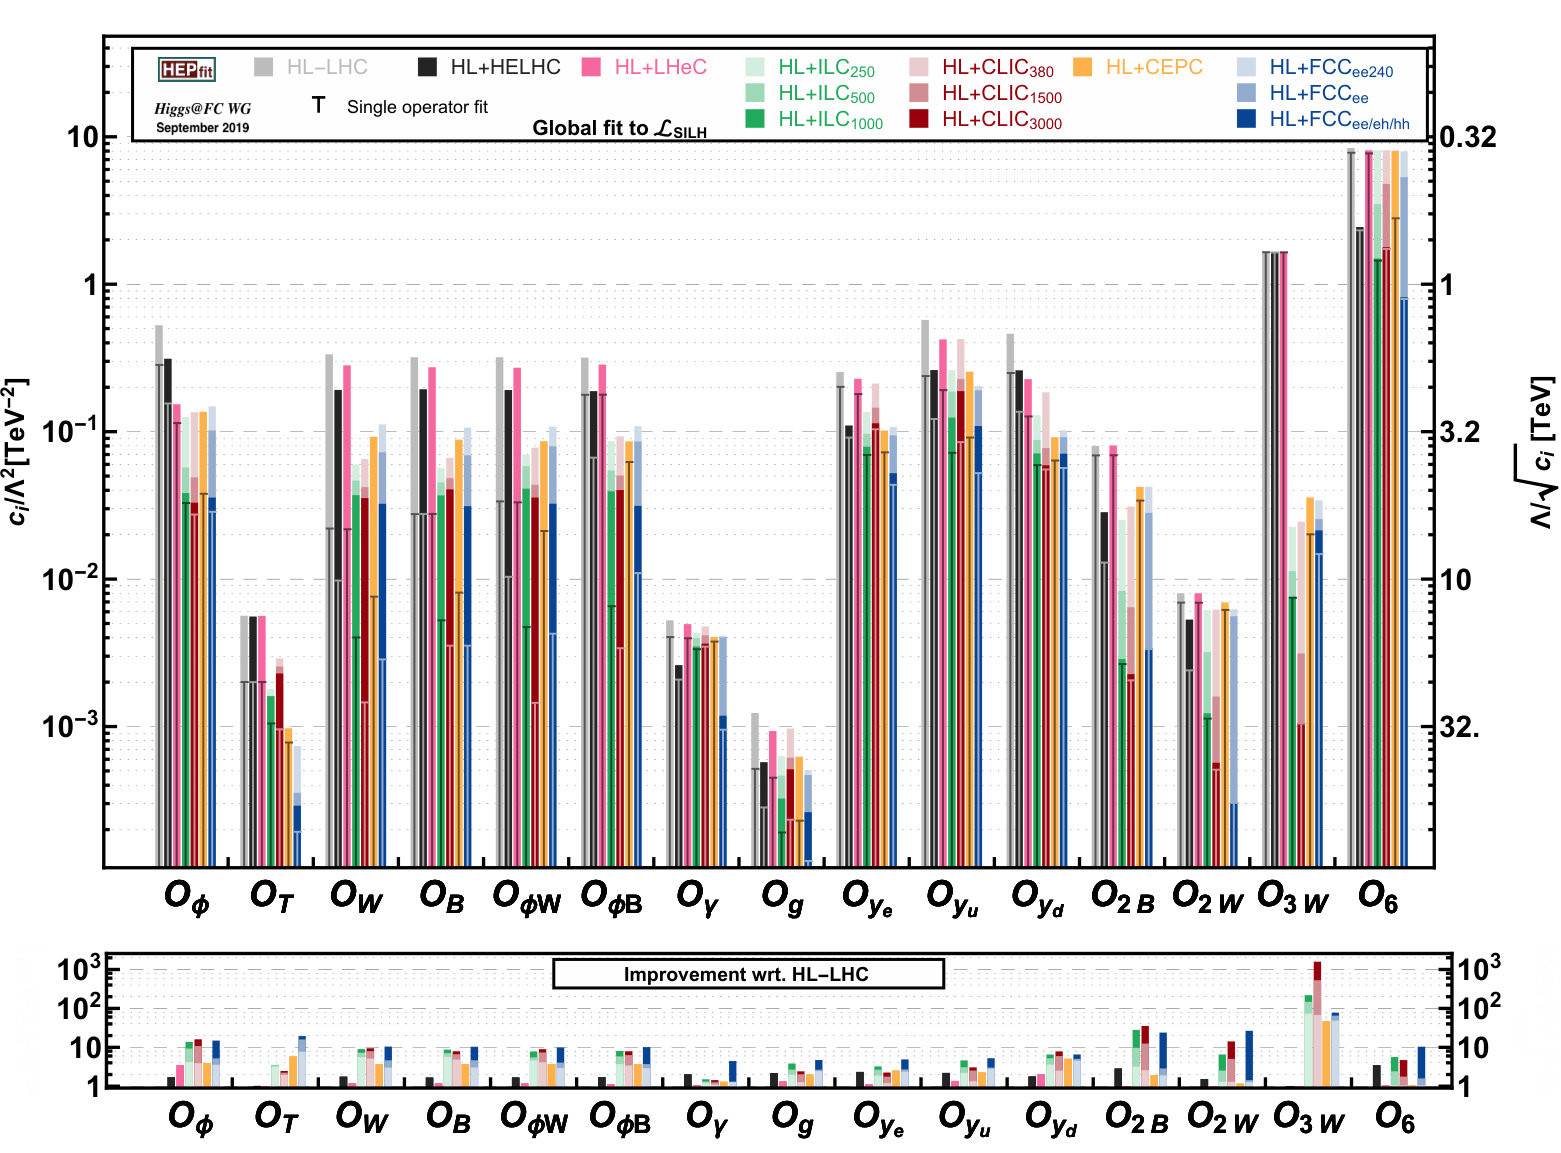Click the O_T label under the main chart
Screen dimensions: 1561x1153
click(x=272, y=896)
